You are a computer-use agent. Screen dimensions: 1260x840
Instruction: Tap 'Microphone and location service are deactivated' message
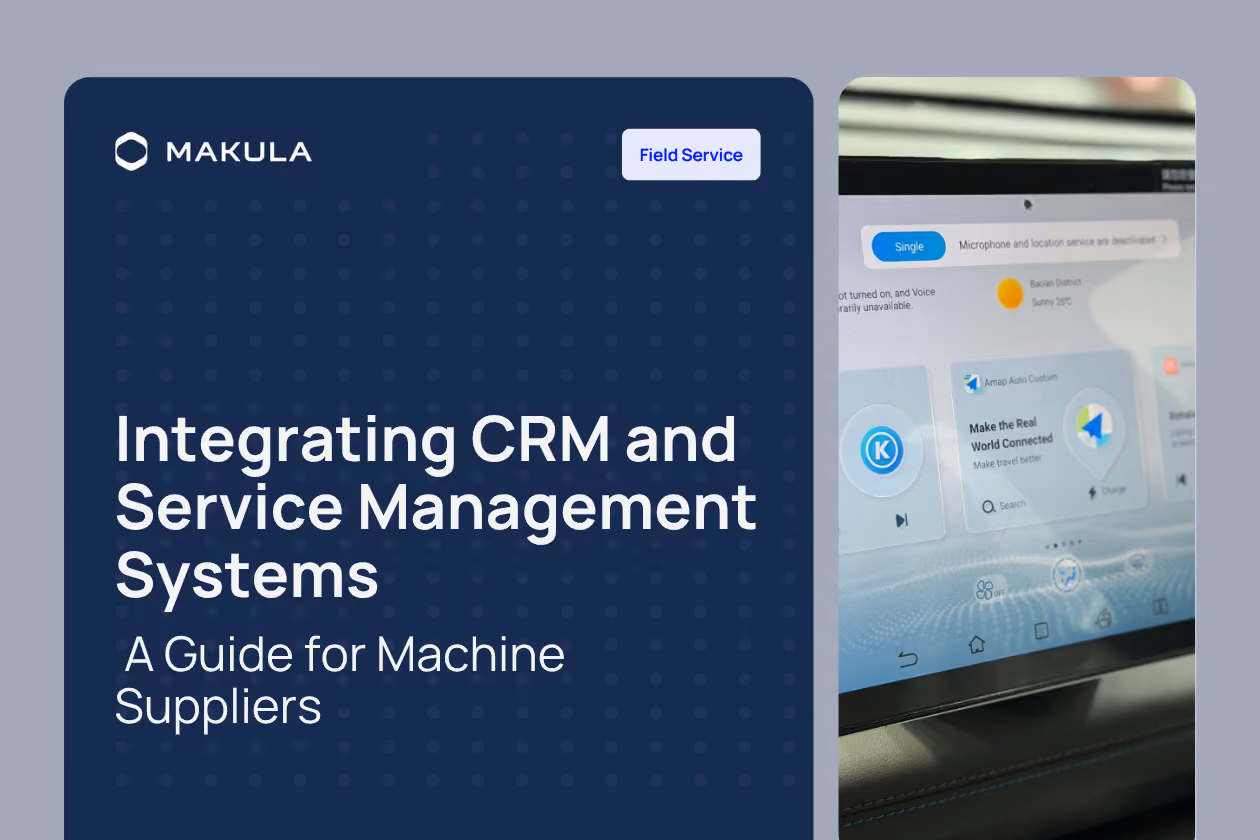pyautogui.click(x=1056, y=242)
